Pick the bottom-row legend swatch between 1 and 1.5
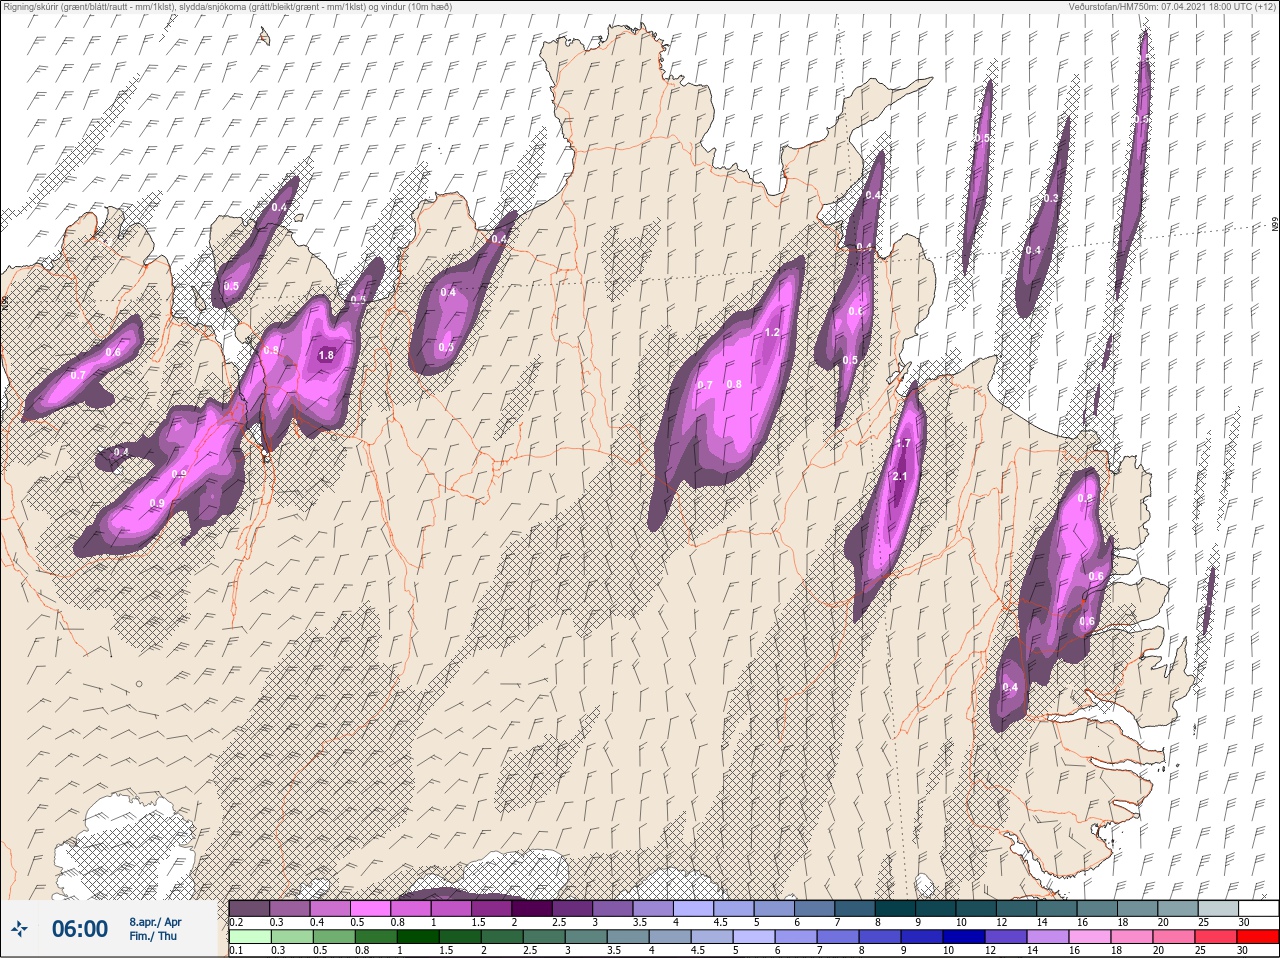 pos(418,937)
